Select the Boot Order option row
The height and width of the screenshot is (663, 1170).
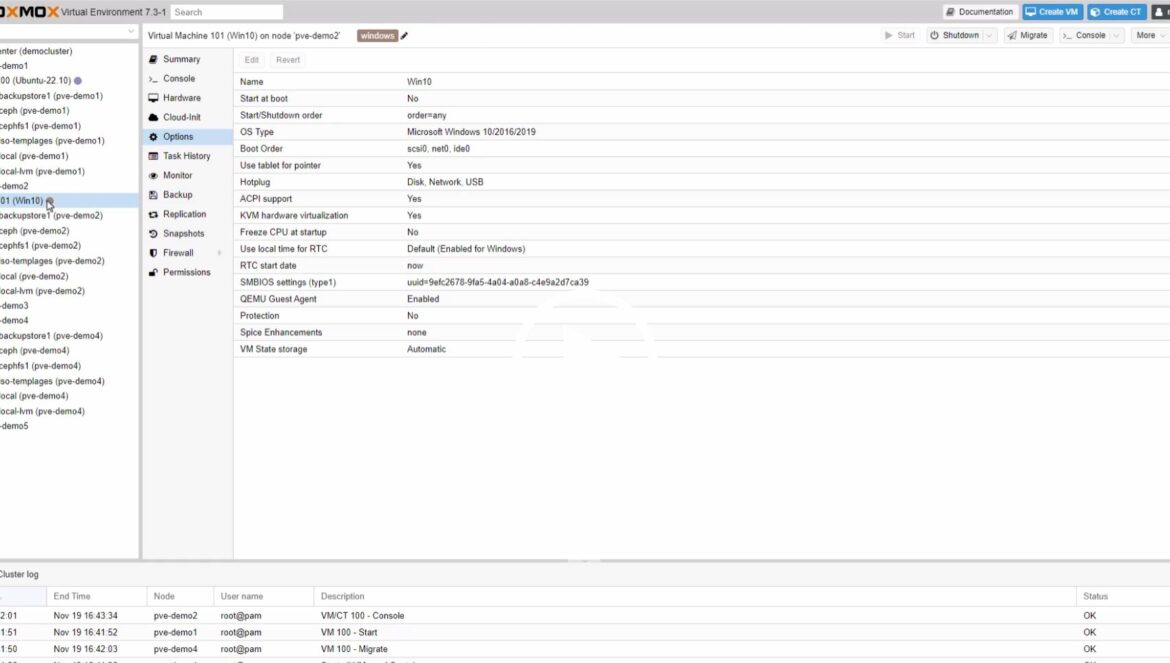click(x=701, y=148)
